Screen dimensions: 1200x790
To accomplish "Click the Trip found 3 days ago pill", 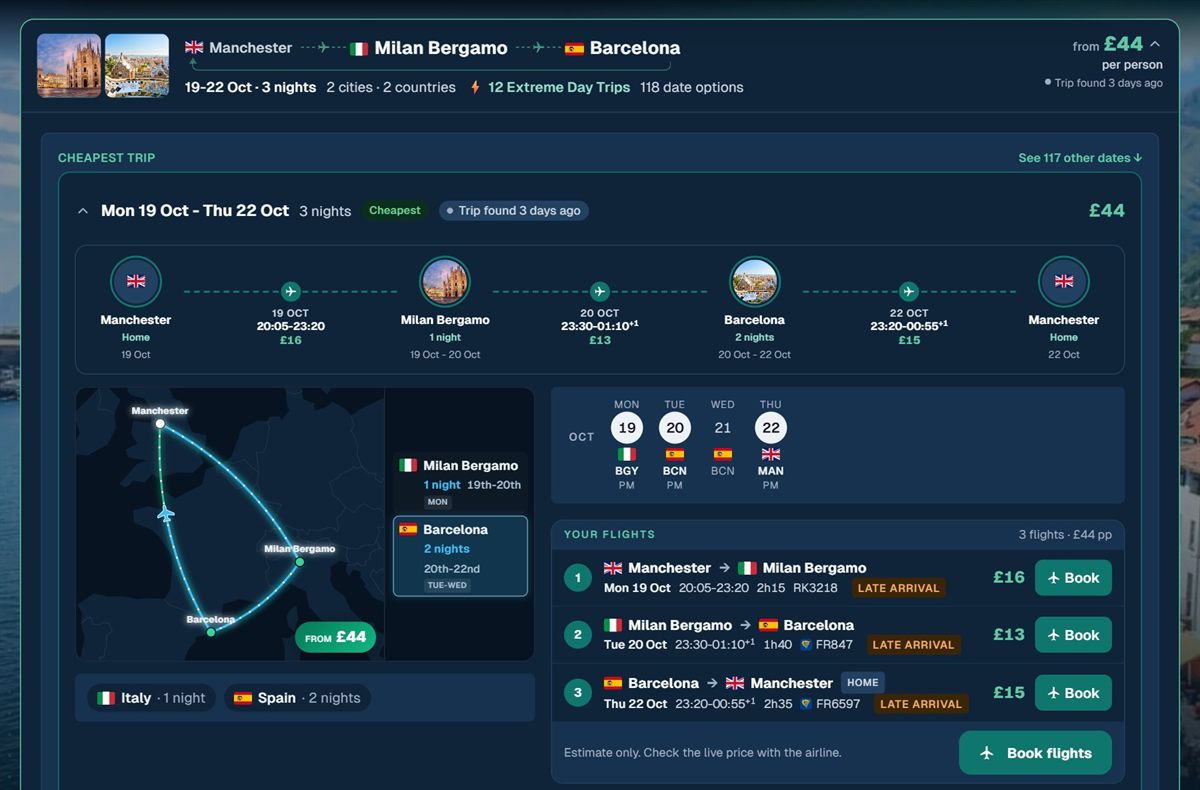I will [513, 211].
